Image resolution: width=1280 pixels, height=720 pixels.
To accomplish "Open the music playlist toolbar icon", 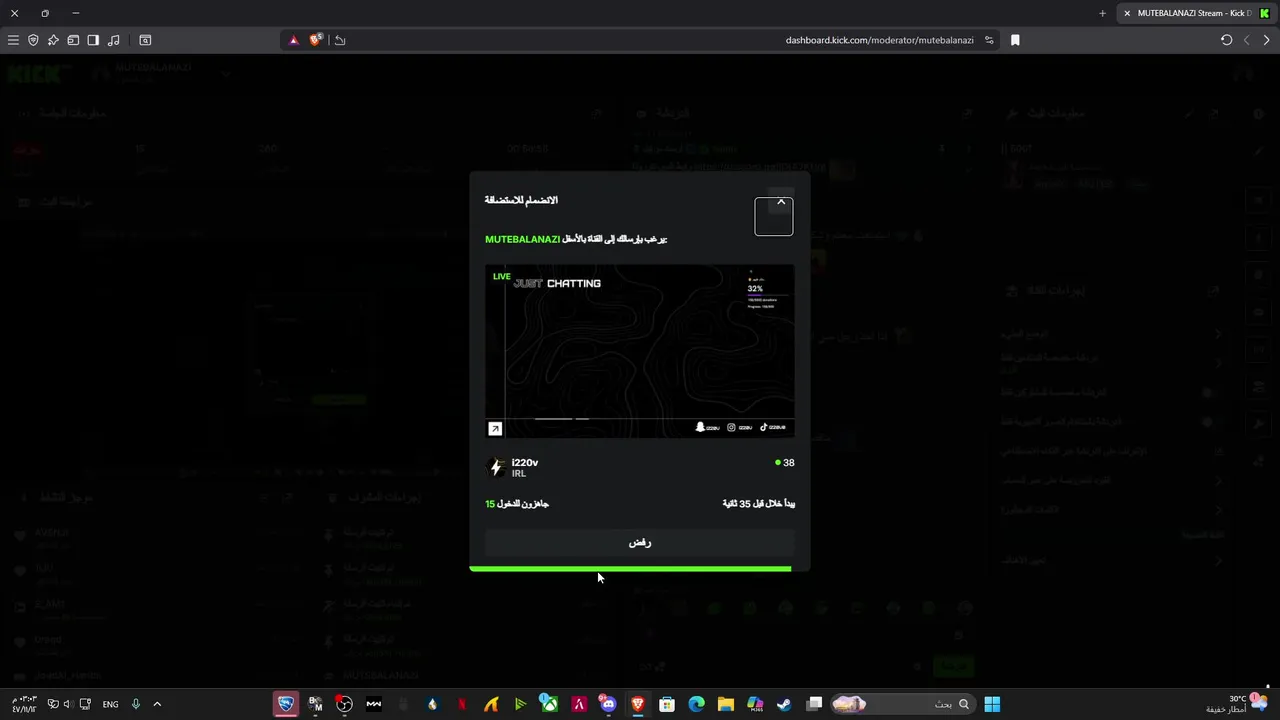I will [x=113, y=40].
